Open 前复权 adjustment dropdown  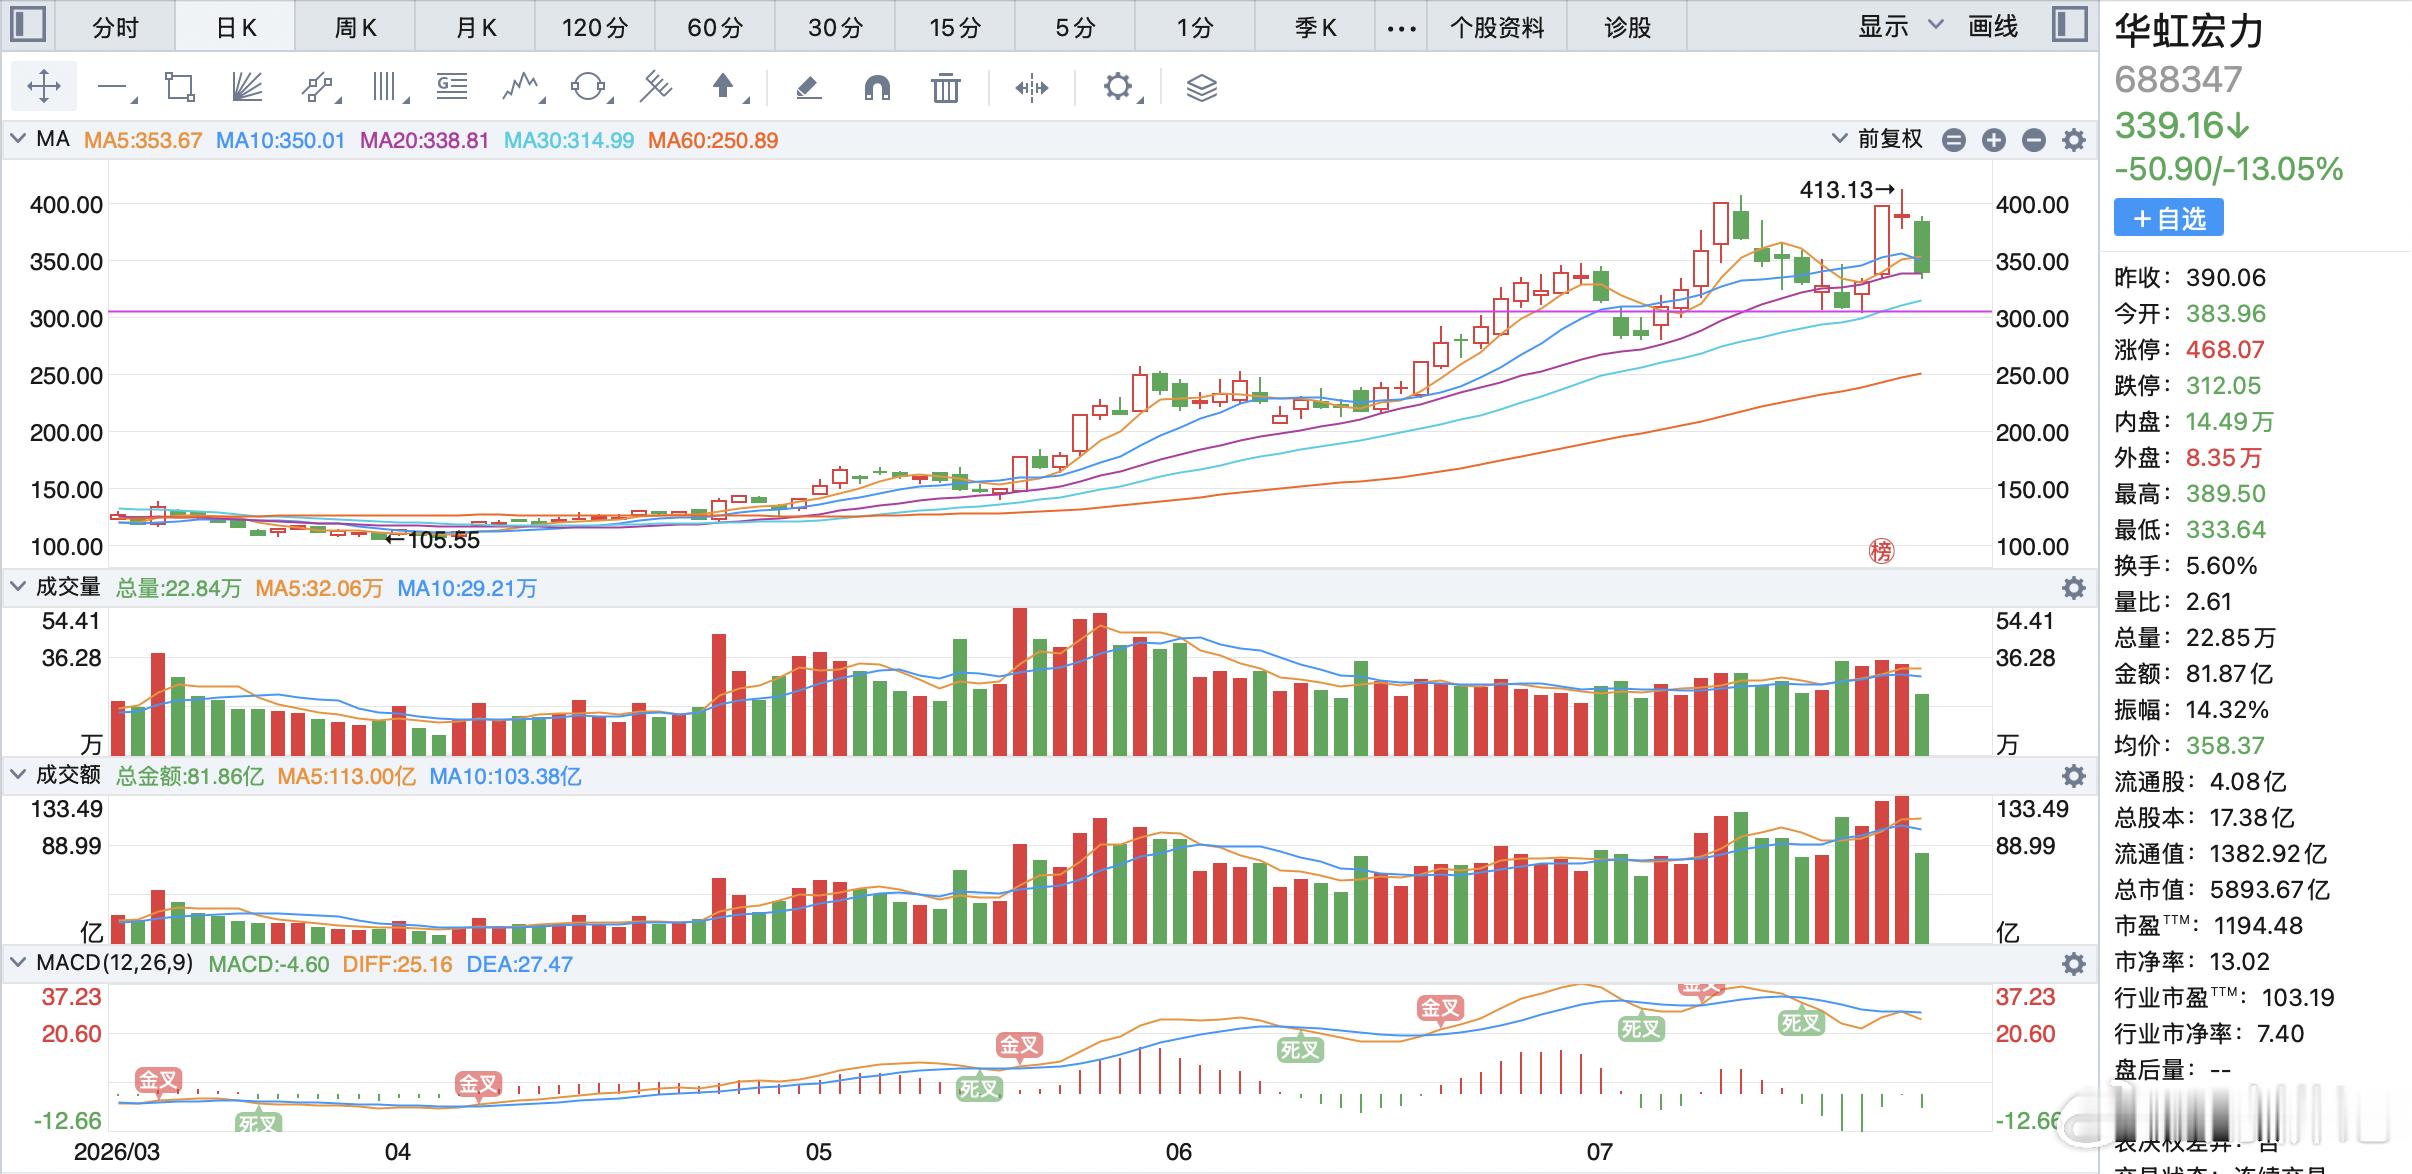[1877, 139]
